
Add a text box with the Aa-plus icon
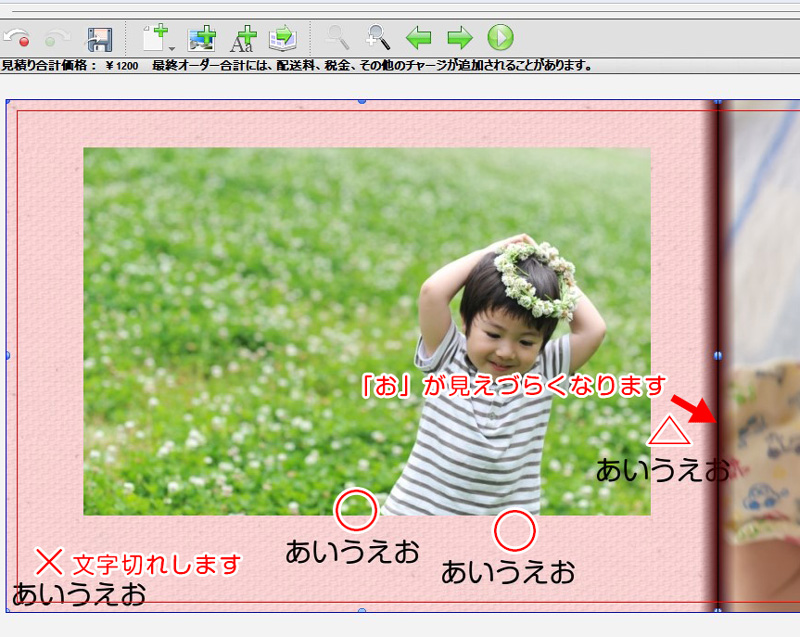243,39
